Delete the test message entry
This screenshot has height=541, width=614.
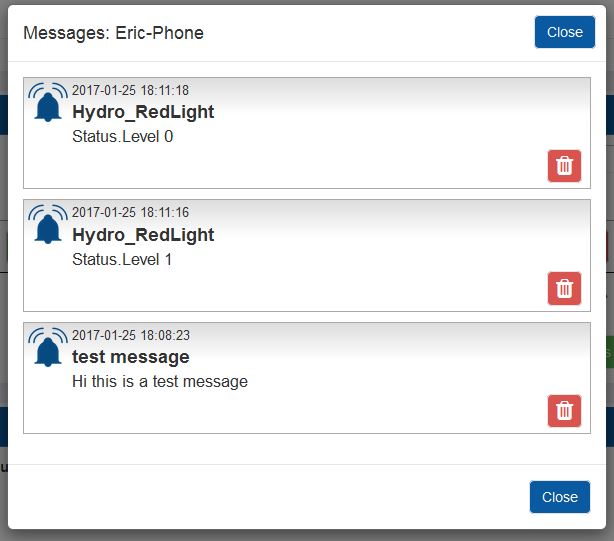[564, 411]
